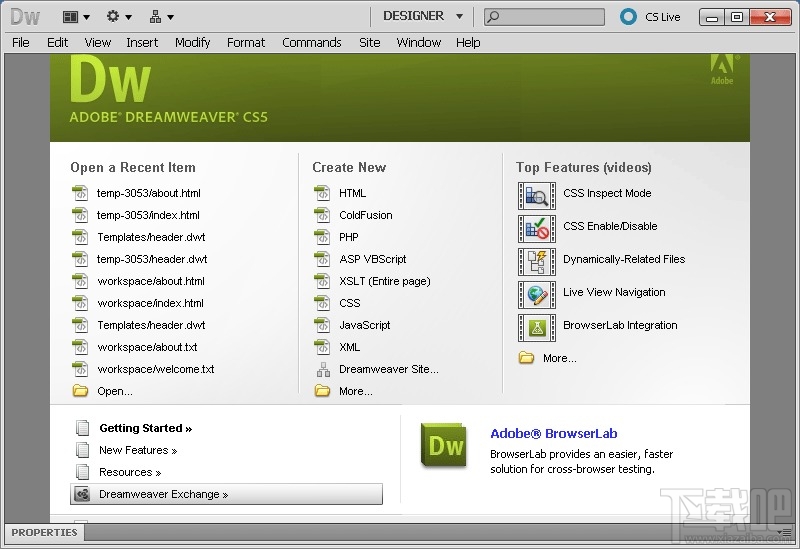Click the Getting Started page icon

click(x=82, y=428)
